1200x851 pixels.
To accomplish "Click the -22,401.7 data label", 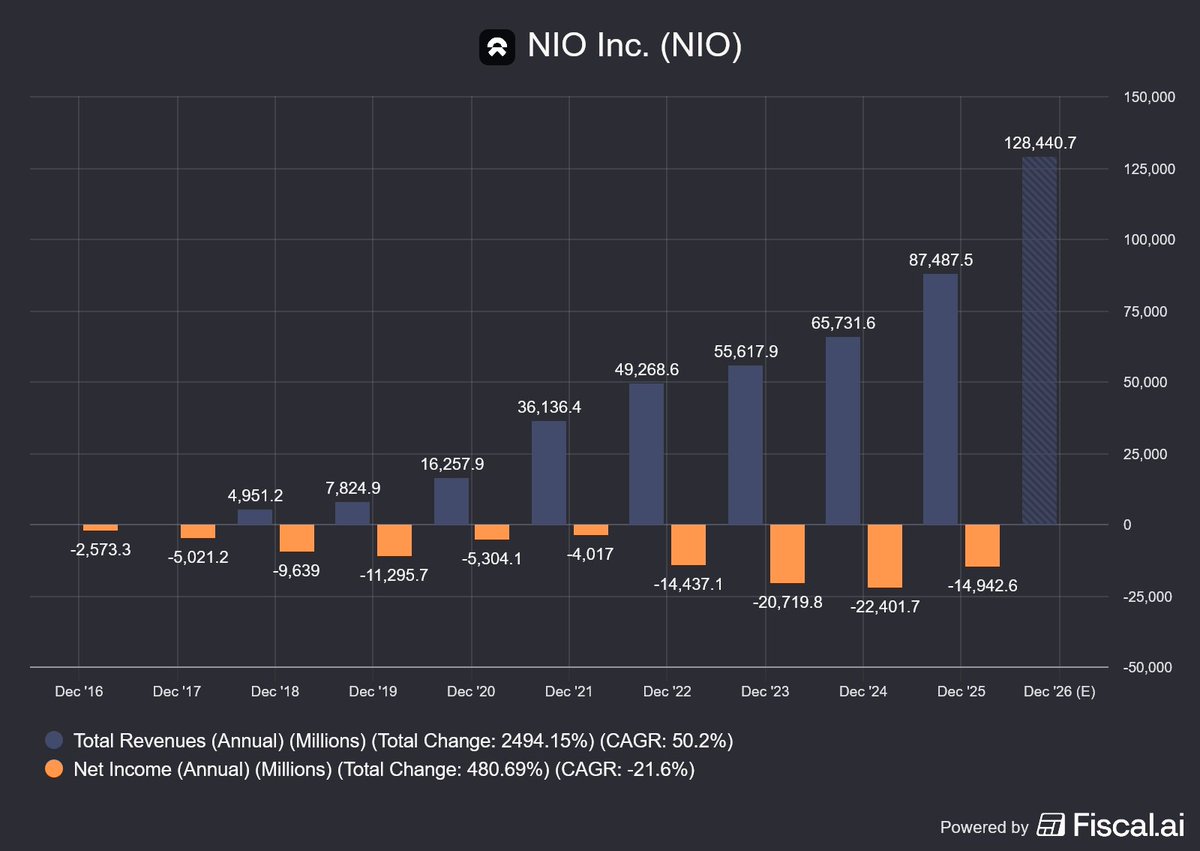I will pos(885,606).
